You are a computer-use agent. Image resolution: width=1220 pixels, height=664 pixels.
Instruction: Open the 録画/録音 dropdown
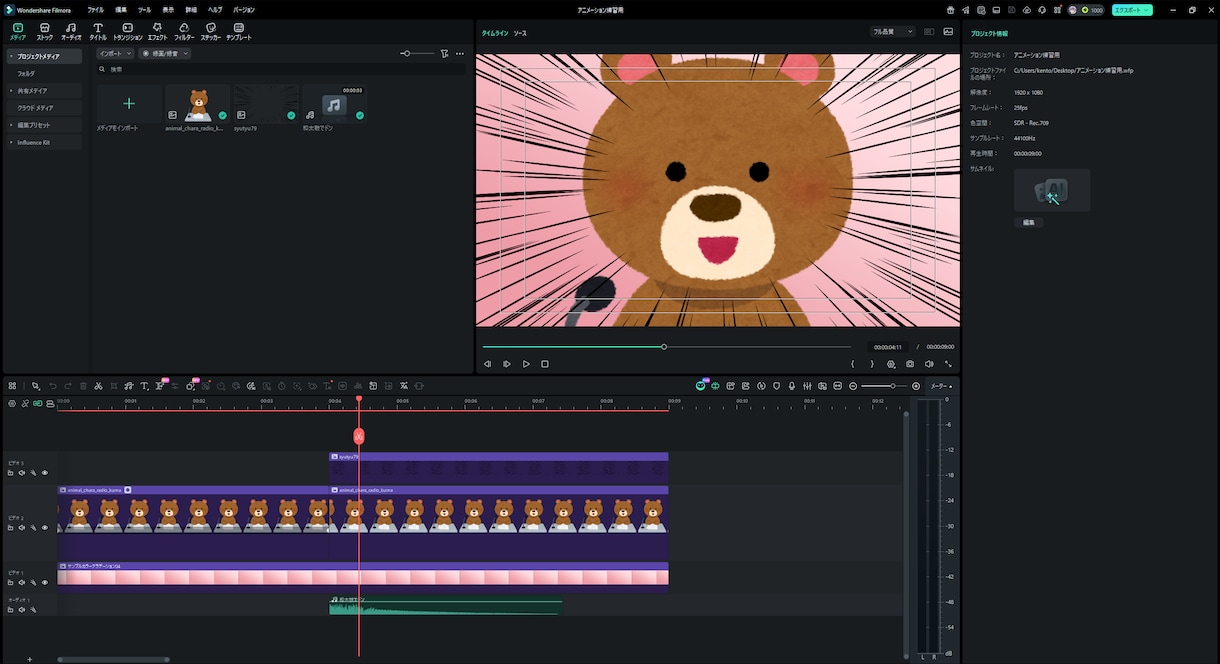pyautogui.click(x=165, y=53)
